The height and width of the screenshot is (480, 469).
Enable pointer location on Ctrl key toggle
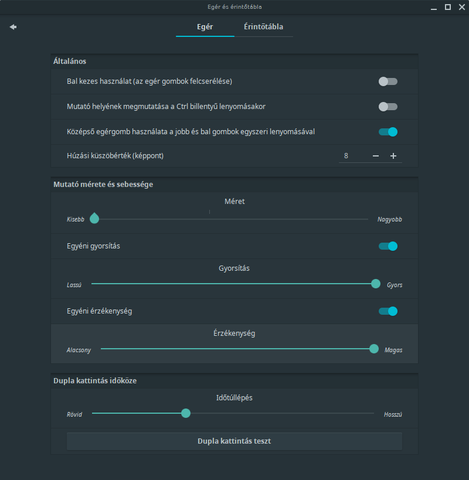click(x=388, y=107)
